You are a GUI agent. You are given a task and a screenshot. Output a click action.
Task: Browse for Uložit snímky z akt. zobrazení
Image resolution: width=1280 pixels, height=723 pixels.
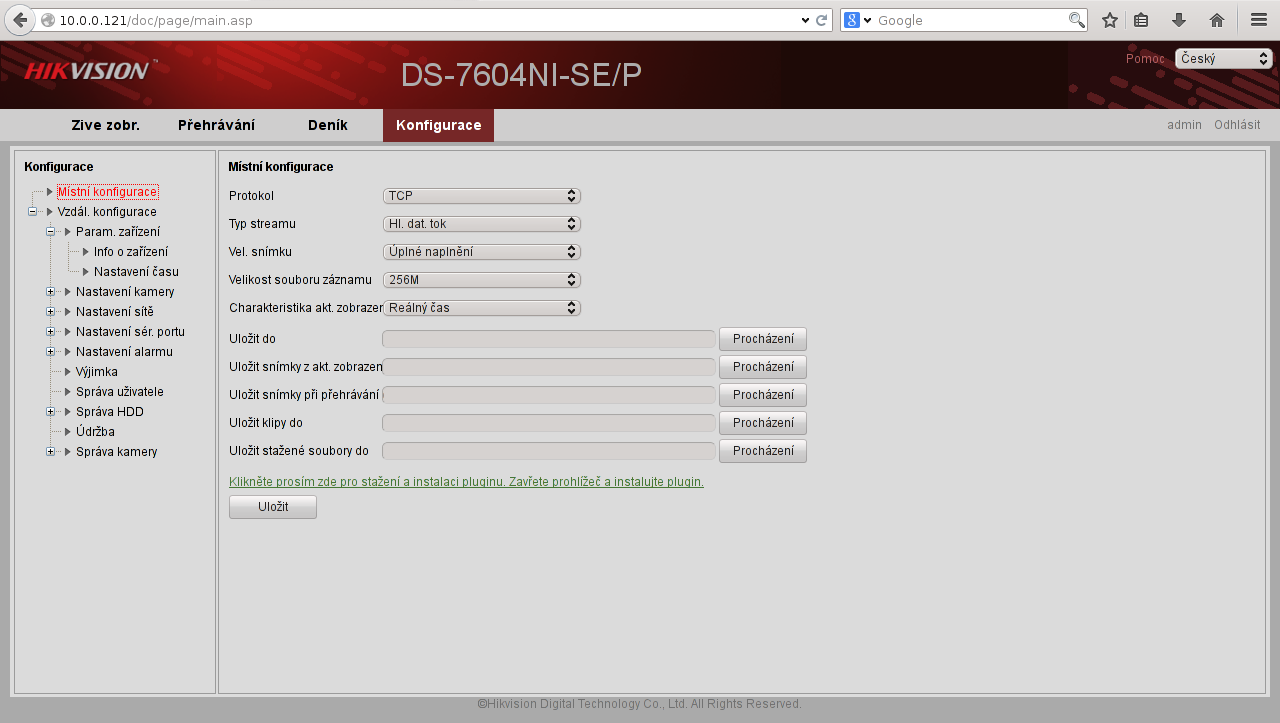click(763, 367)
